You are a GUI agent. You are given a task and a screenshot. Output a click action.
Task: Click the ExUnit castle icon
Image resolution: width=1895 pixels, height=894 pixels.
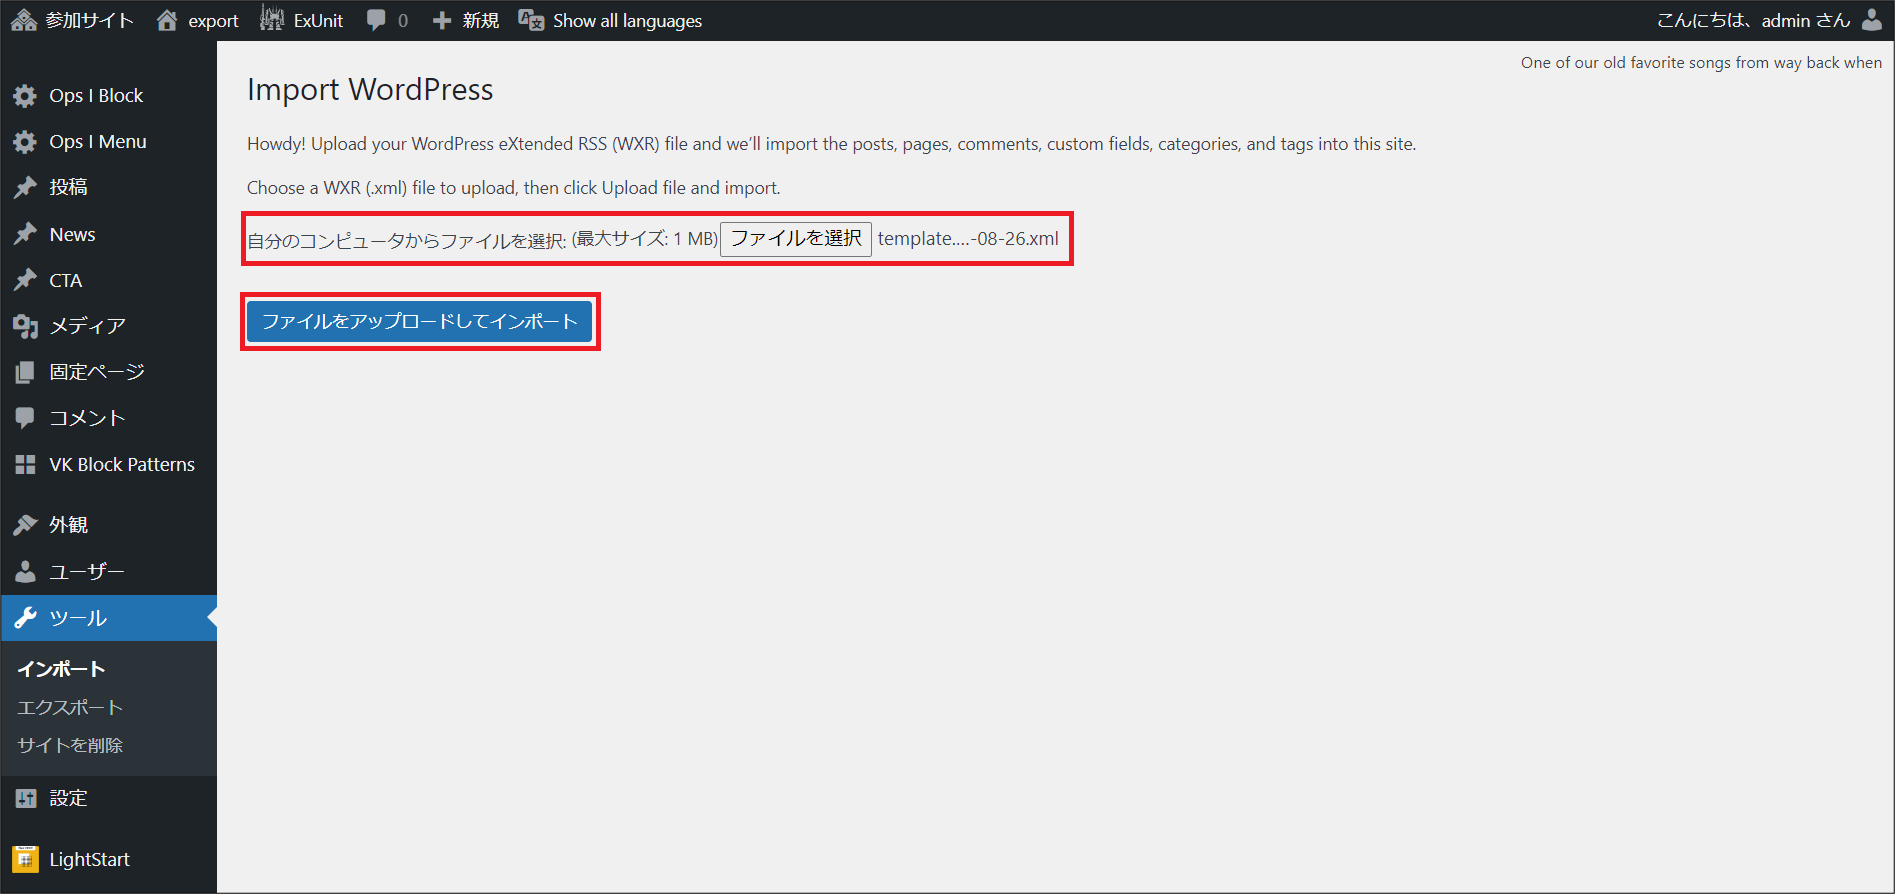pyautogui.click(x=272, y=19)
